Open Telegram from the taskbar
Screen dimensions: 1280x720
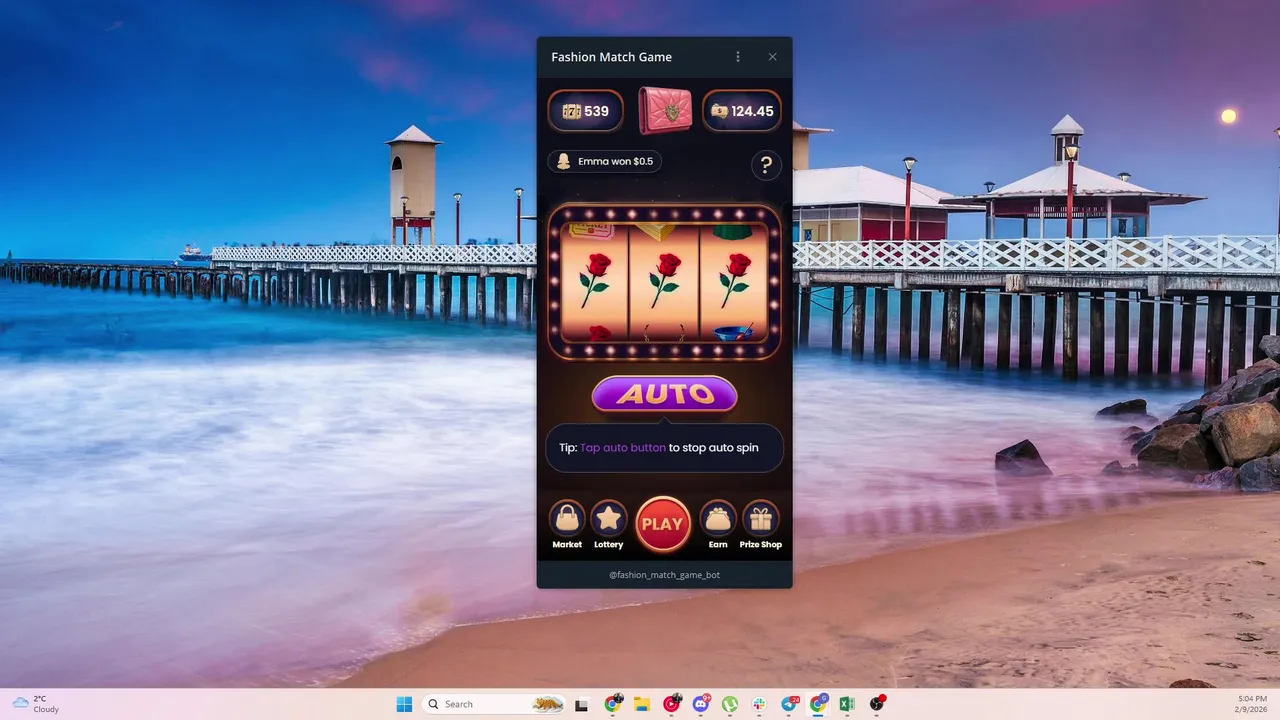coord(790,704)
